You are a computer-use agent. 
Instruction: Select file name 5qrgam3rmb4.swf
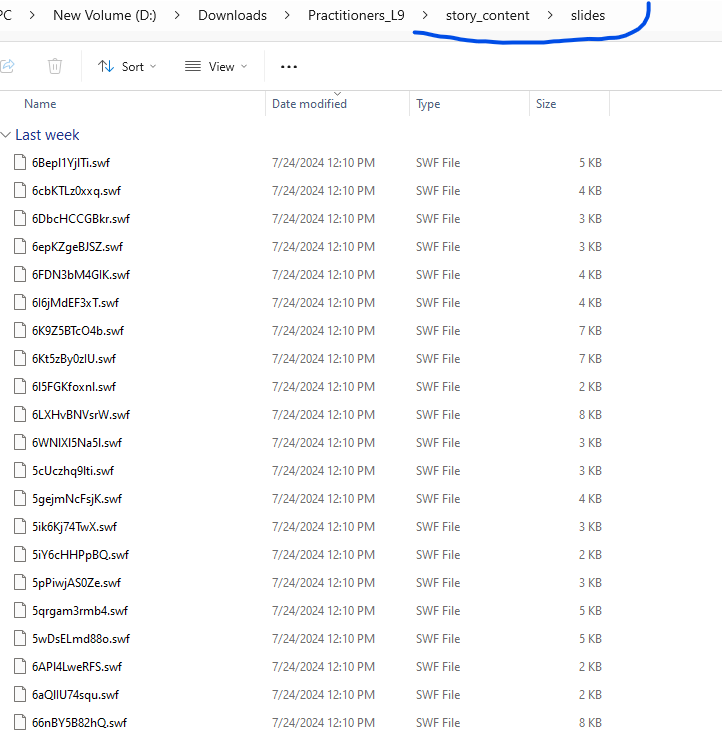pyautogui.click(x=80, y=611)
